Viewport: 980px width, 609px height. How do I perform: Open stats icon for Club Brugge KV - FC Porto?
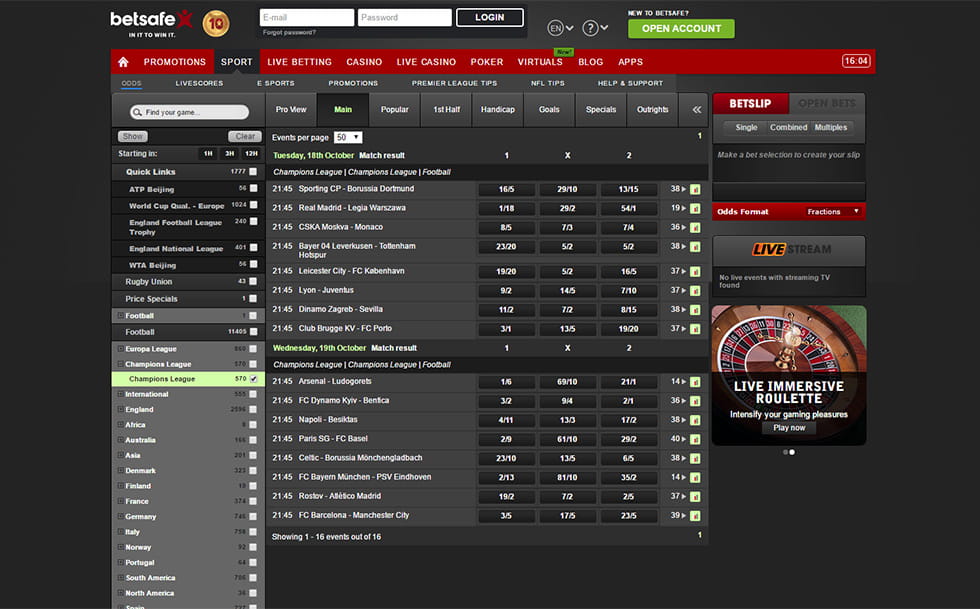[695, 330]
